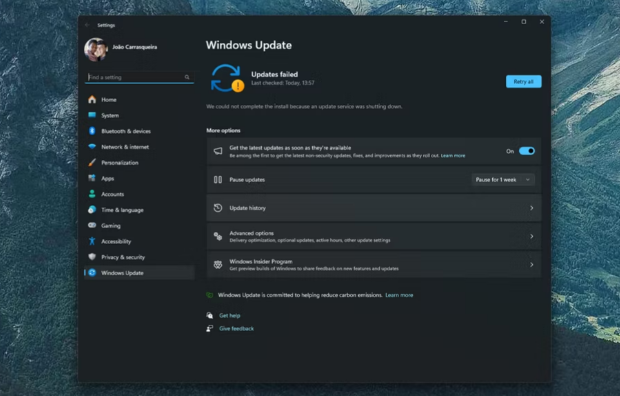The image size is (620, 396).
Task: Click the Apps icon in the sidebar
Action: (x=92, y=178)
